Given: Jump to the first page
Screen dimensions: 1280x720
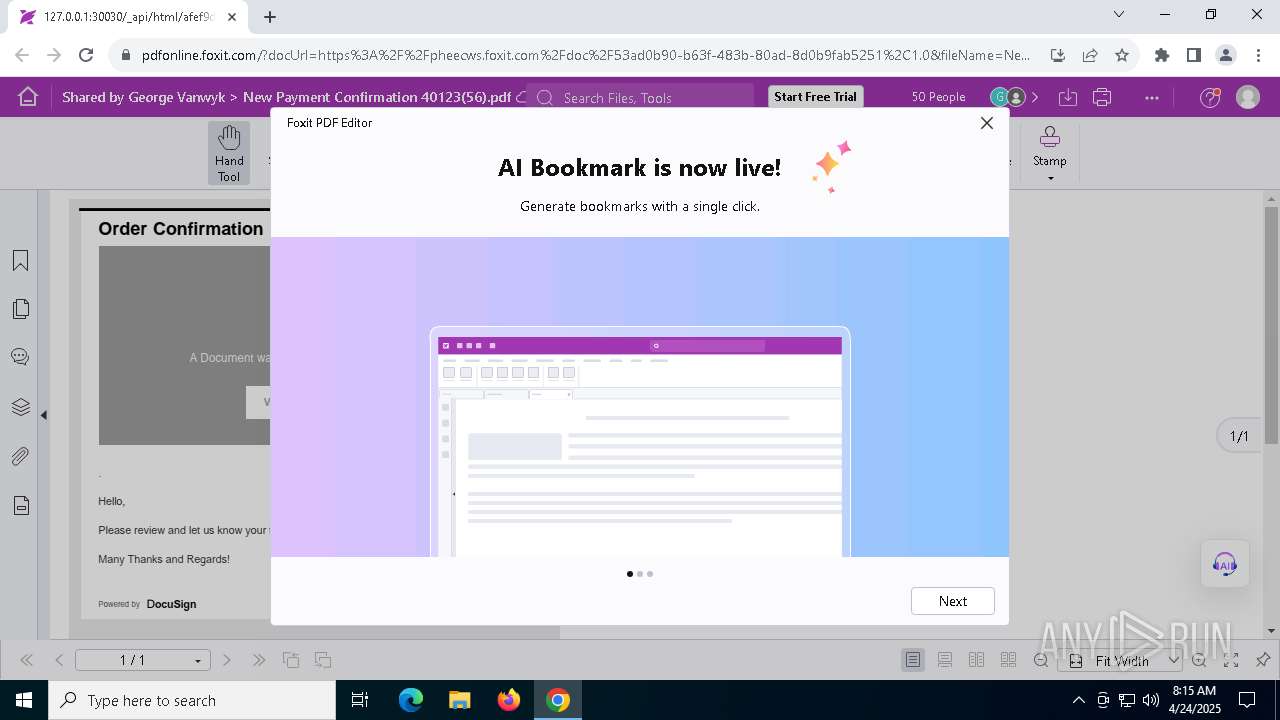Looking at the screenshot, I should click(27, 660).
